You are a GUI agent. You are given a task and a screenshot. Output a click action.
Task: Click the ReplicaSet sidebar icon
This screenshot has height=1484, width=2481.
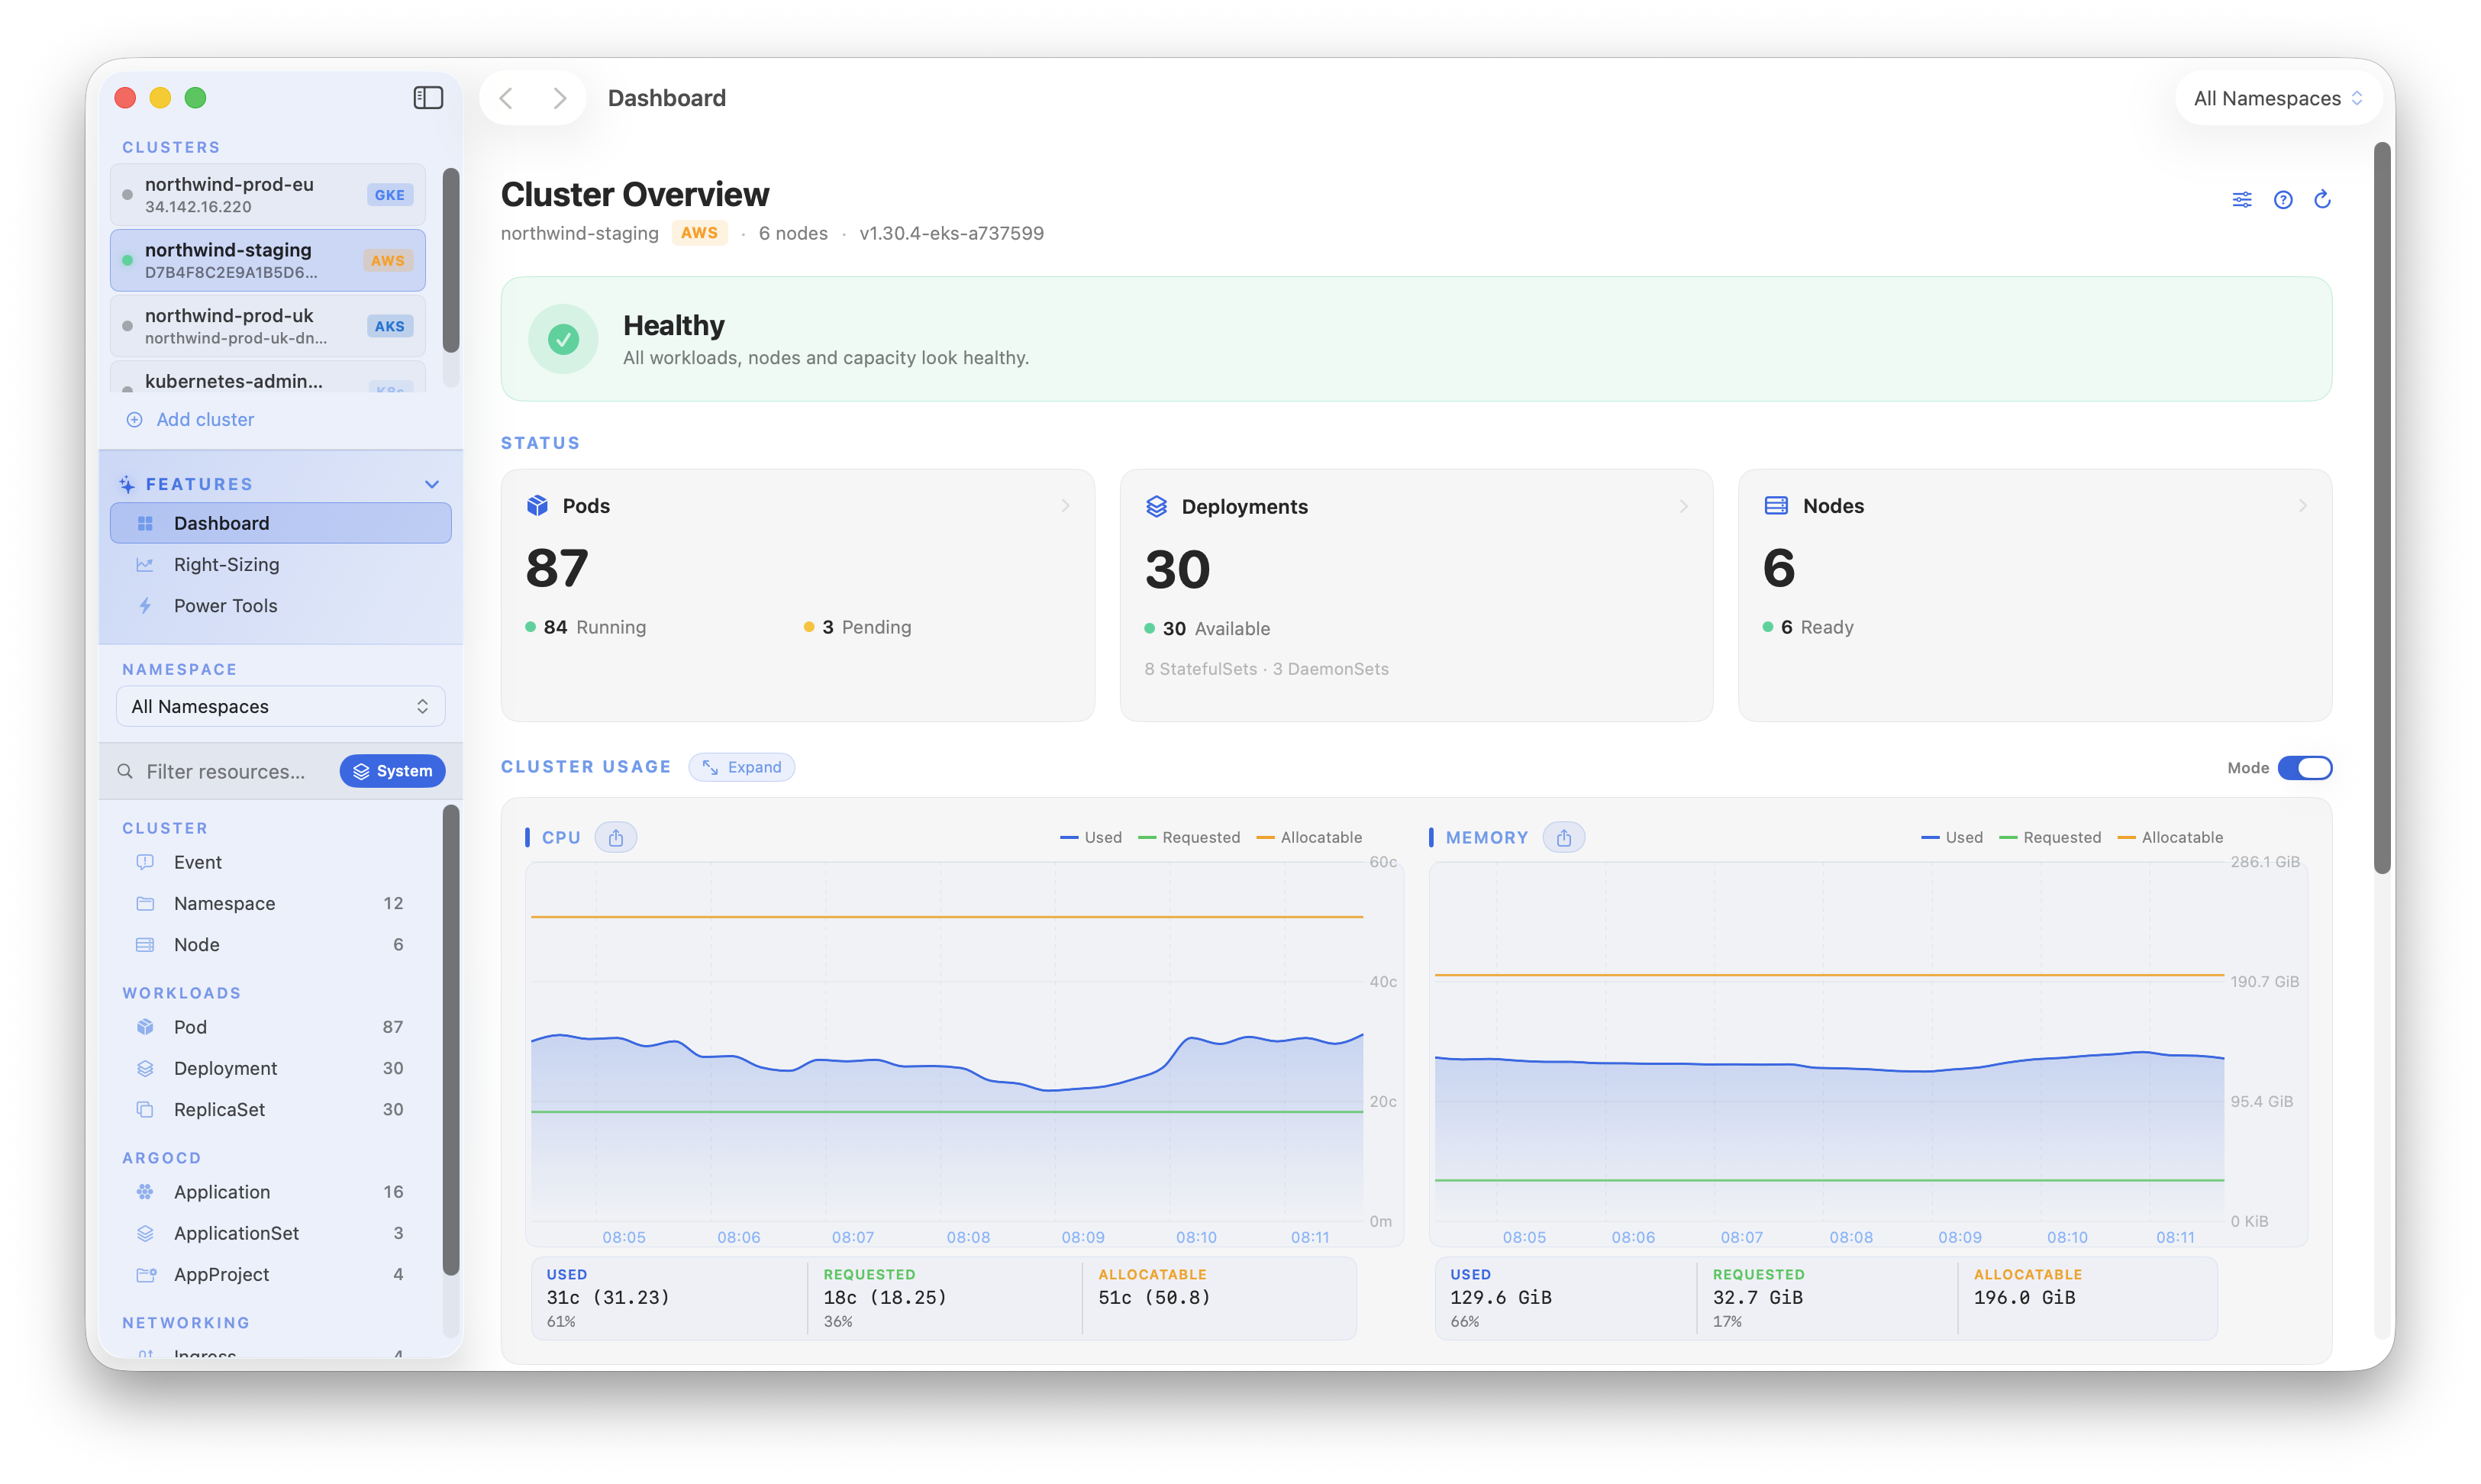click(x=145, y=1109)
